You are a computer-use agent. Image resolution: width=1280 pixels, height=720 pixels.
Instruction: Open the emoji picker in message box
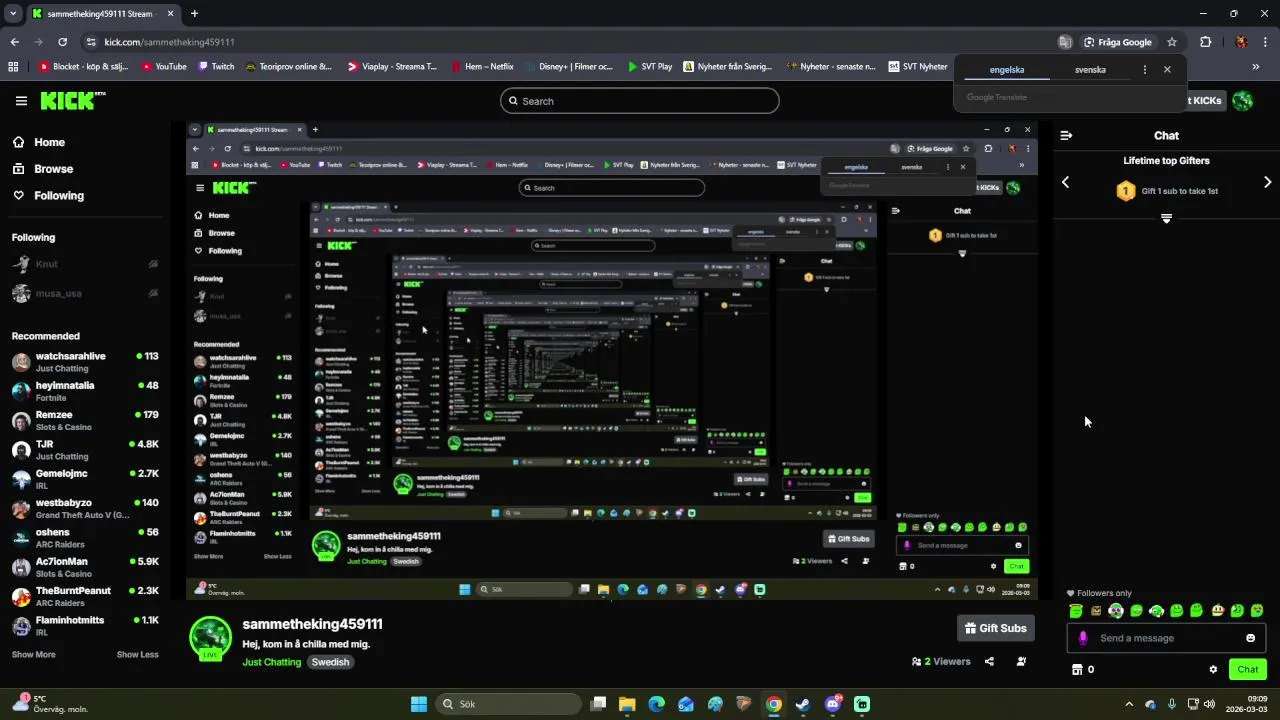coord(1250,638)
